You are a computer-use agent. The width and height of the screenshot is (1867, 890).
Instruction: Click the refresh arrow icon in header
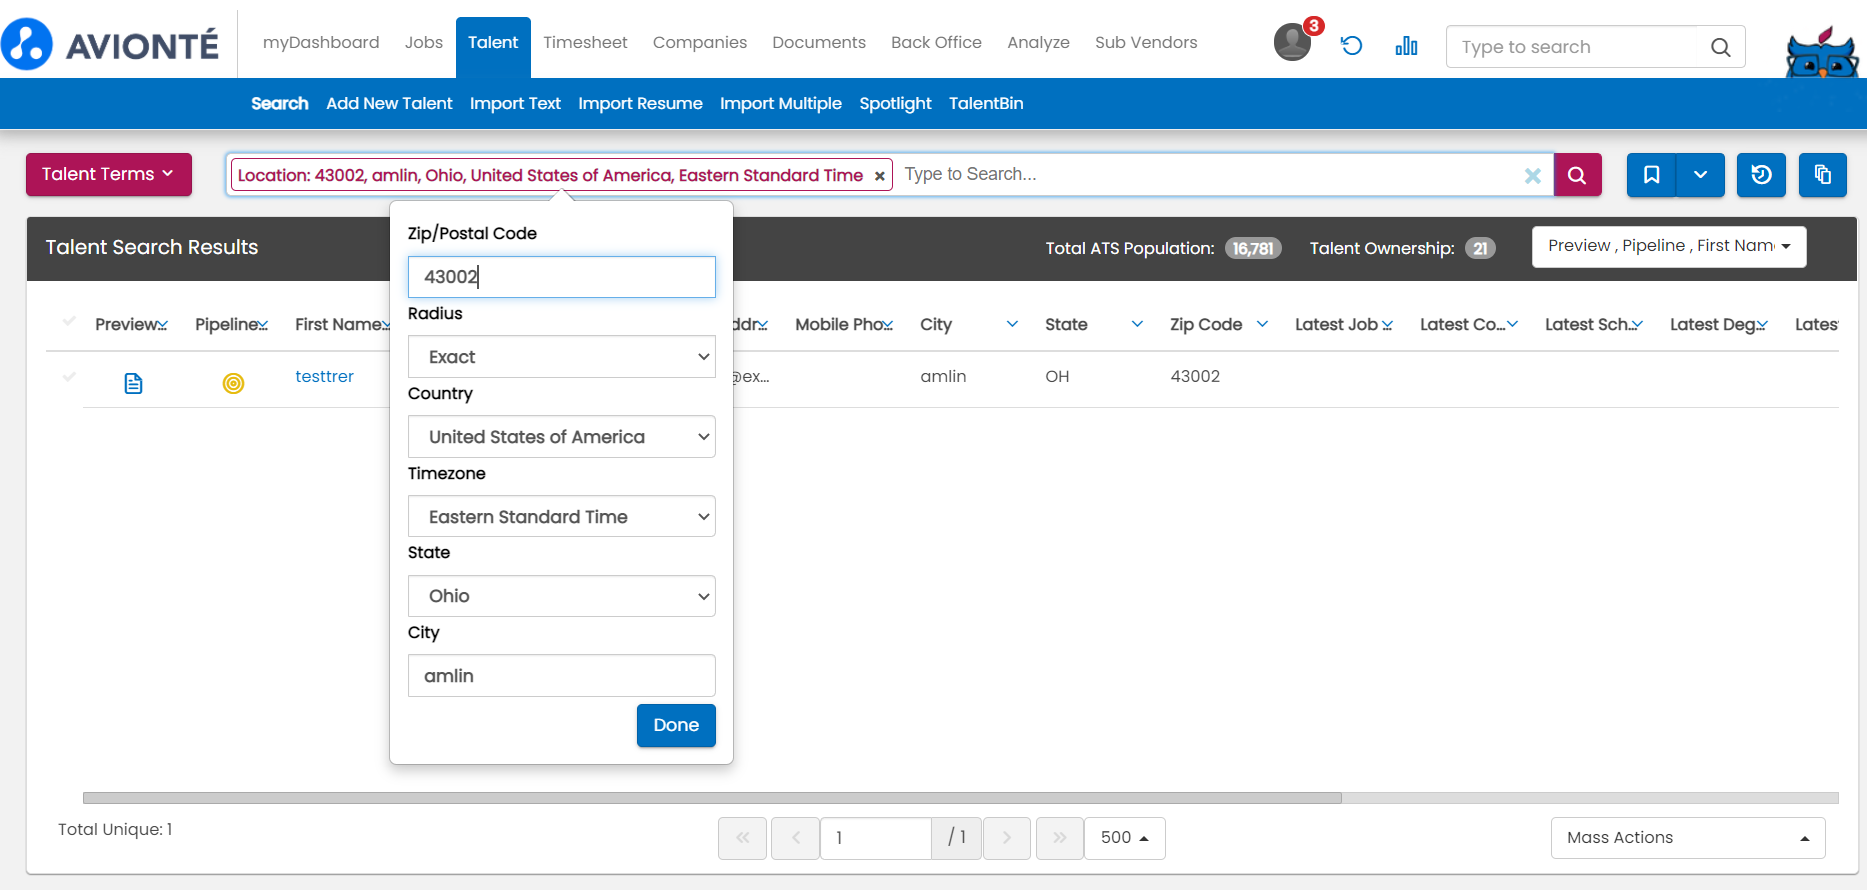point(1351,46)
